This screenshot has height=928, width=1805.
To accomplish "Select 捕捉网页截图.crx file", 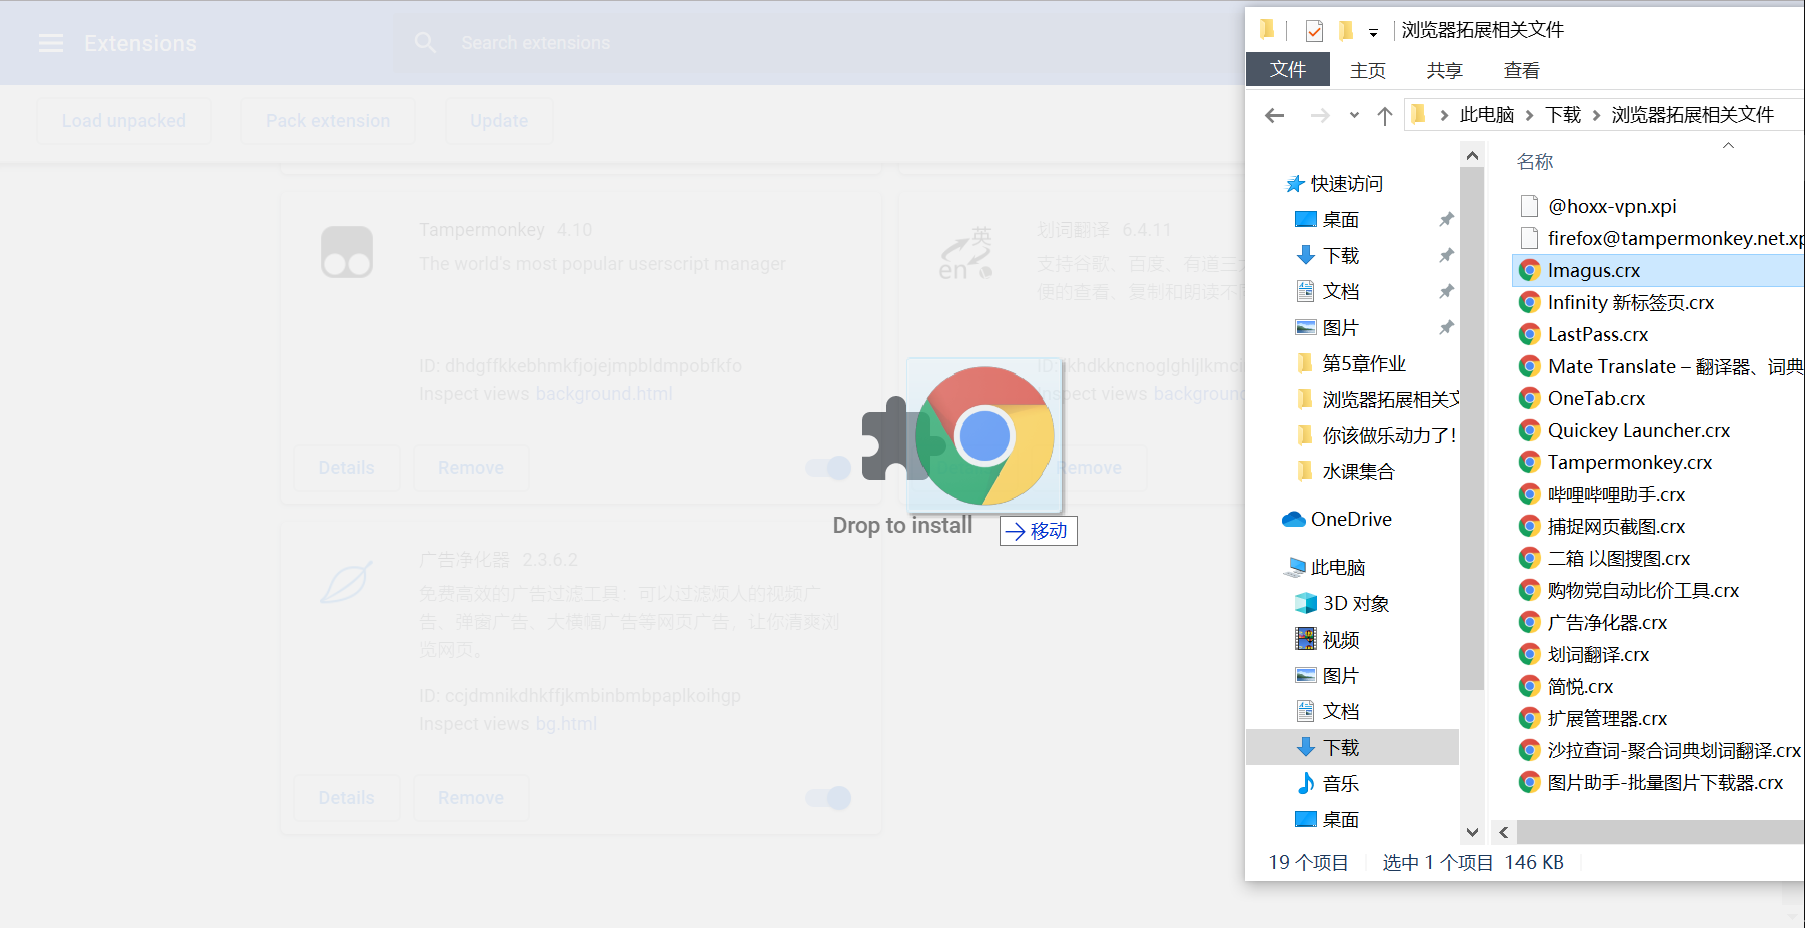I will pyautogui.click(x=1616, y=527).
